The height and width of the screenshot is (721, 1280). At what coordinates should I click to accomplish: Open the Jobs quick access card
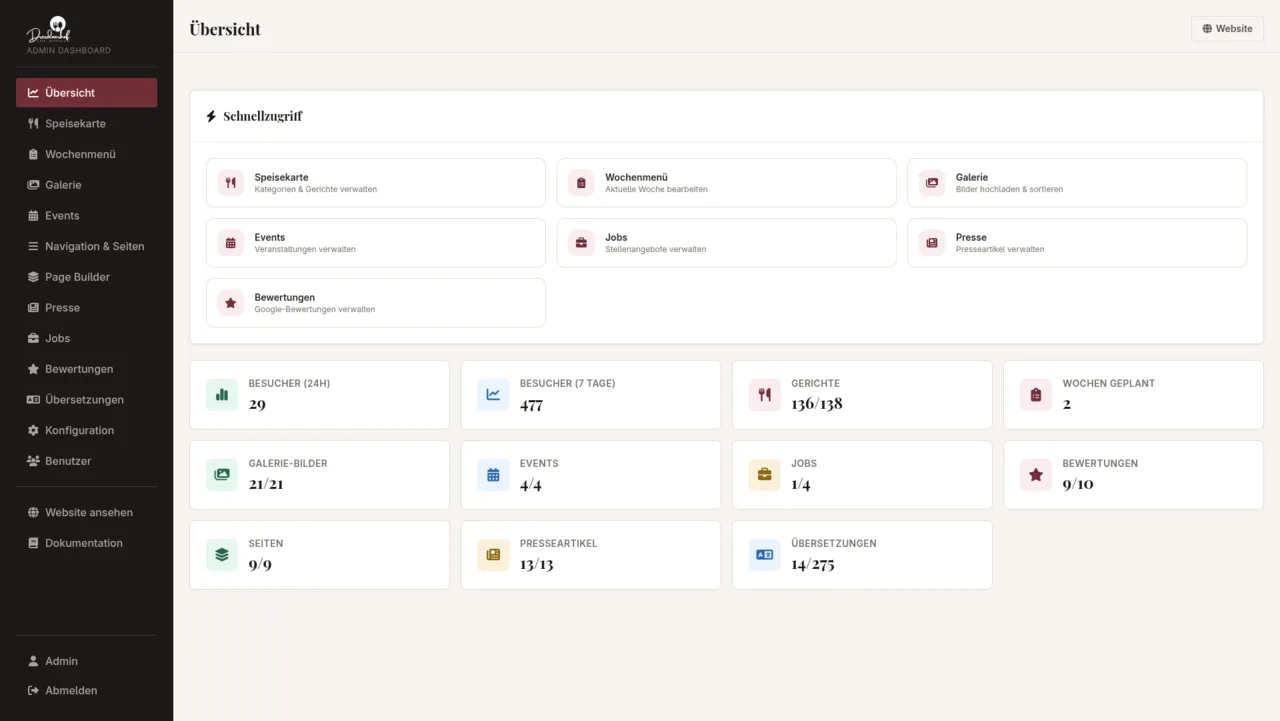[726, 243]
